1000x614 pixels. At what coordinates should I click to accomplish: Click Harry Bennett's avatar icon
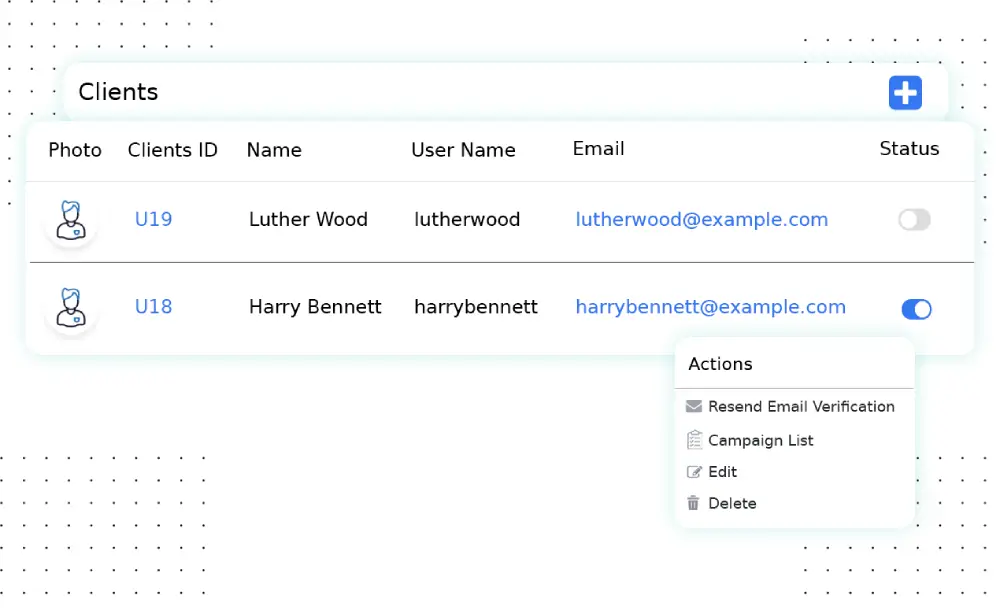71,307
